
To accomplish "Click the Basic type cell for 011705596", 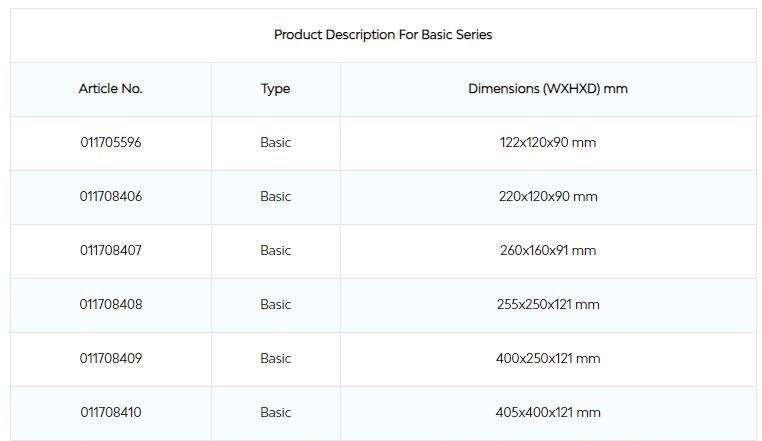I will (x=275, y=143).
